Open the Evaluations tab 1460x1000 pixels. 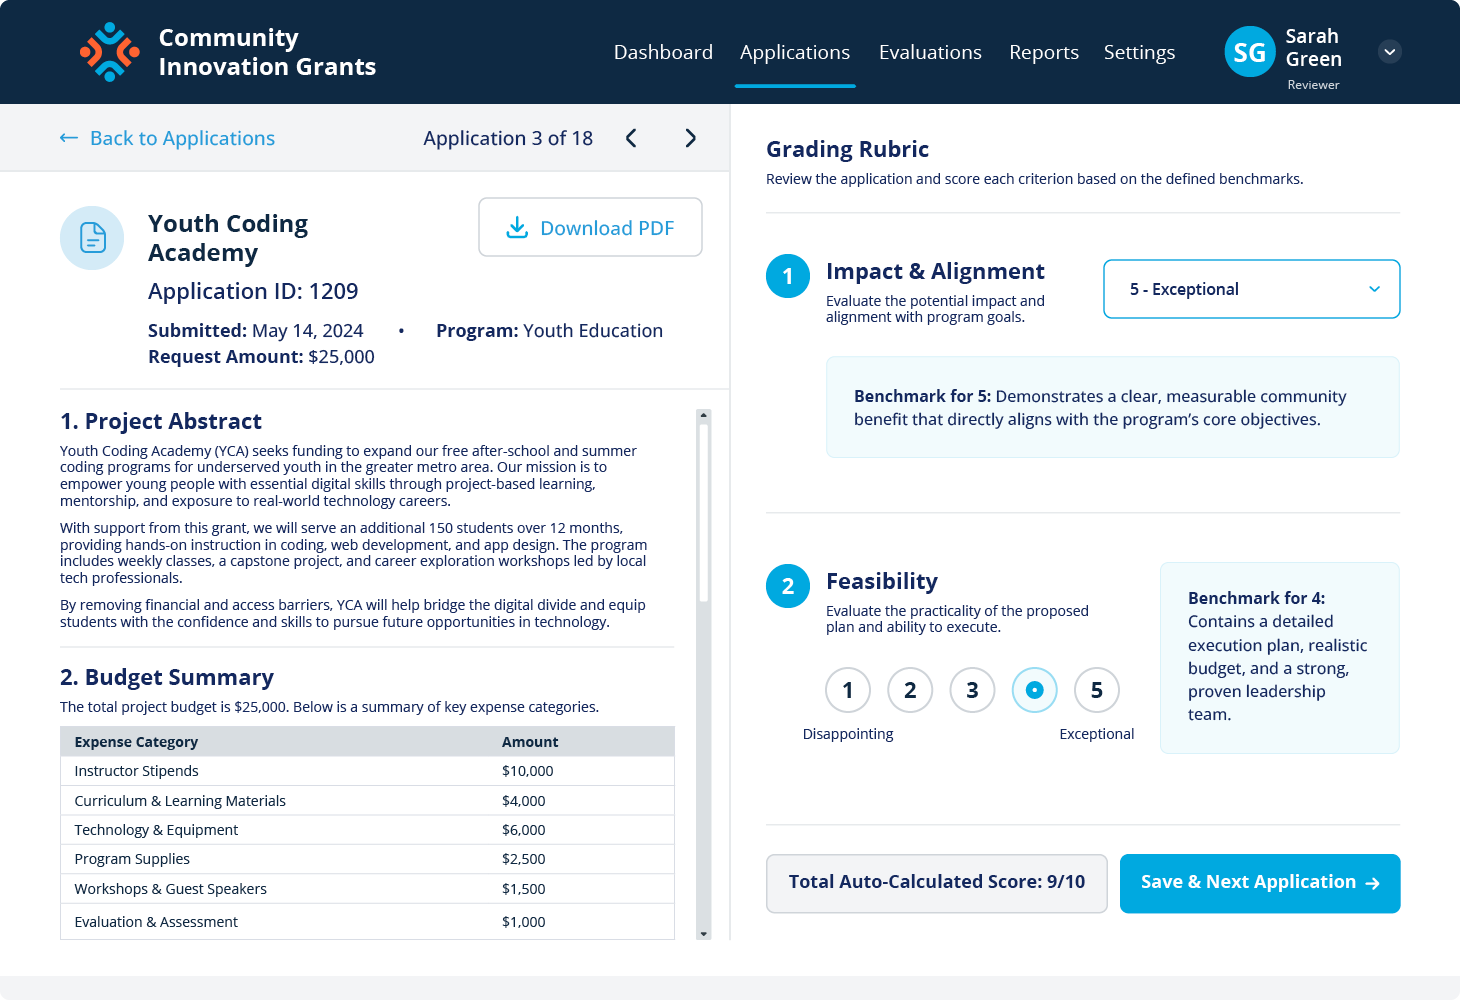coord(930,52)
